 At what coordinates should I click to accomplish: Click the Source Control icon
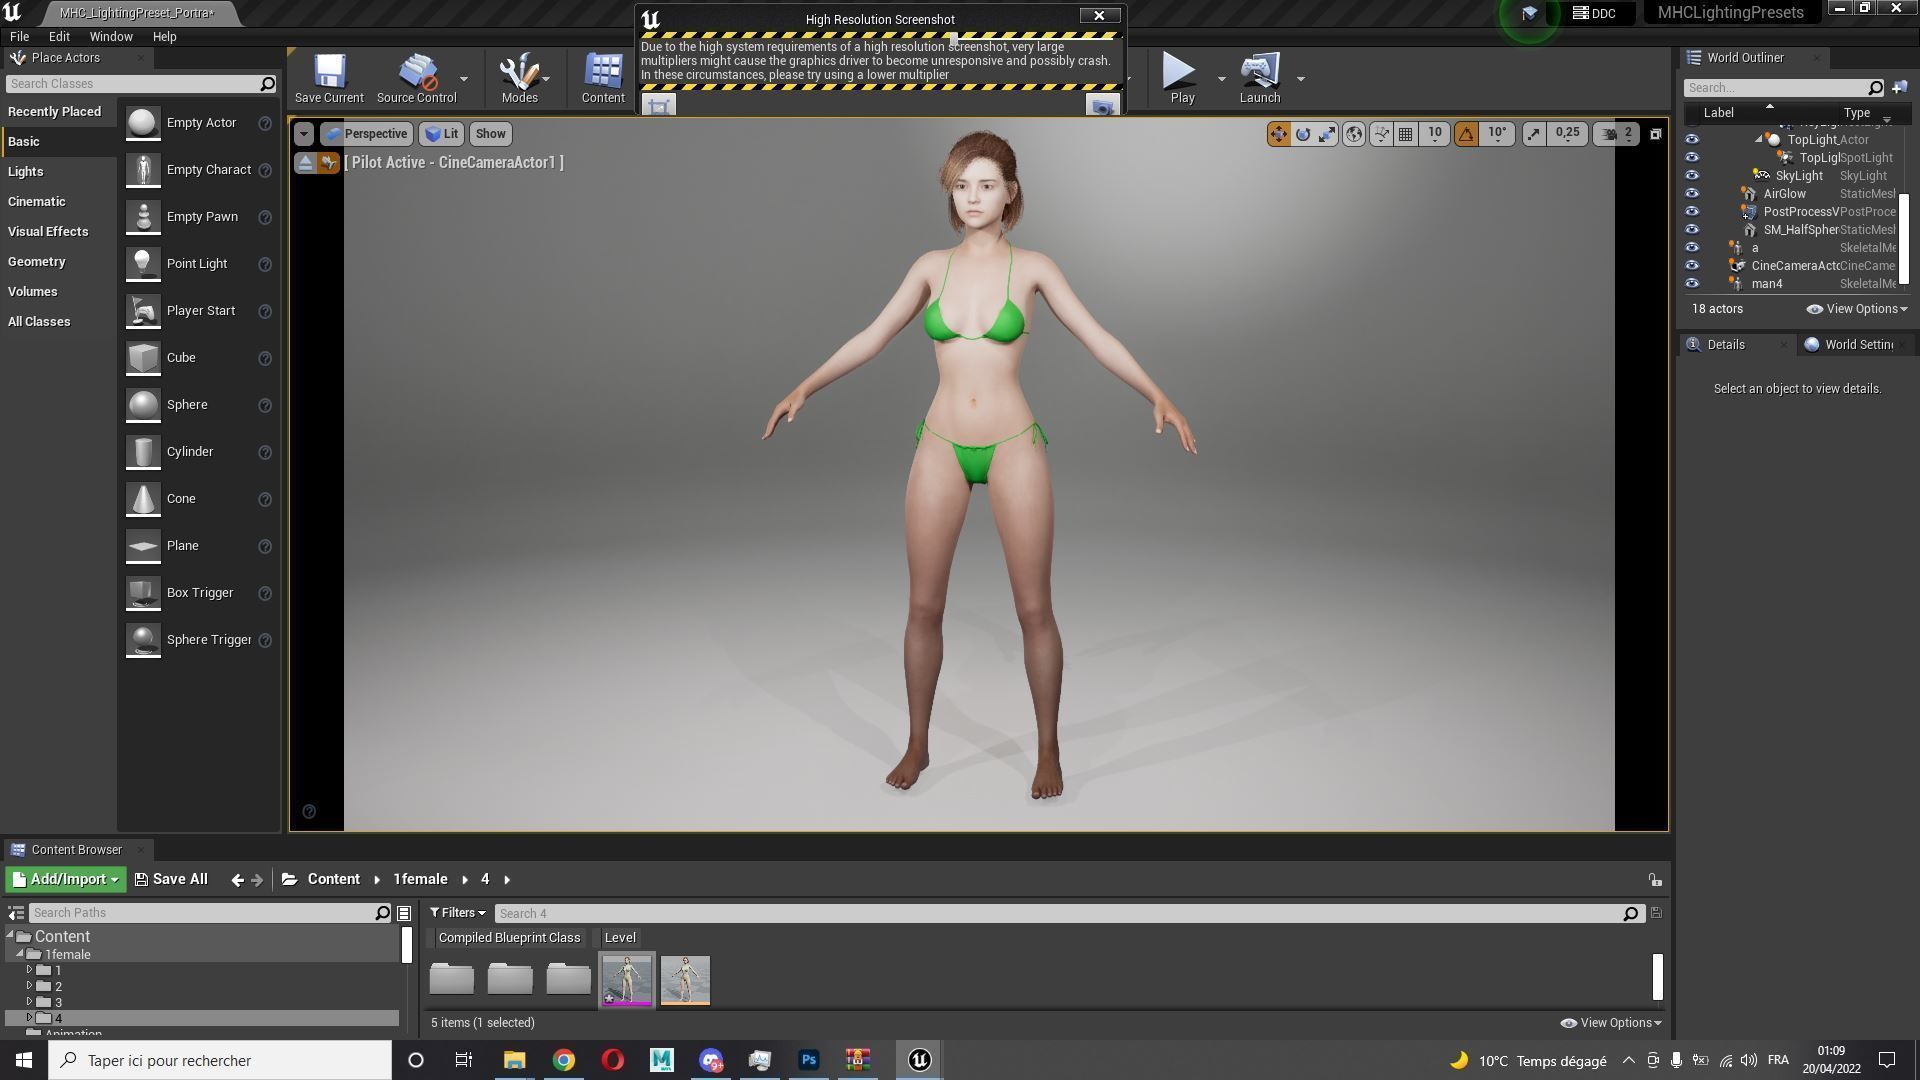416,78
